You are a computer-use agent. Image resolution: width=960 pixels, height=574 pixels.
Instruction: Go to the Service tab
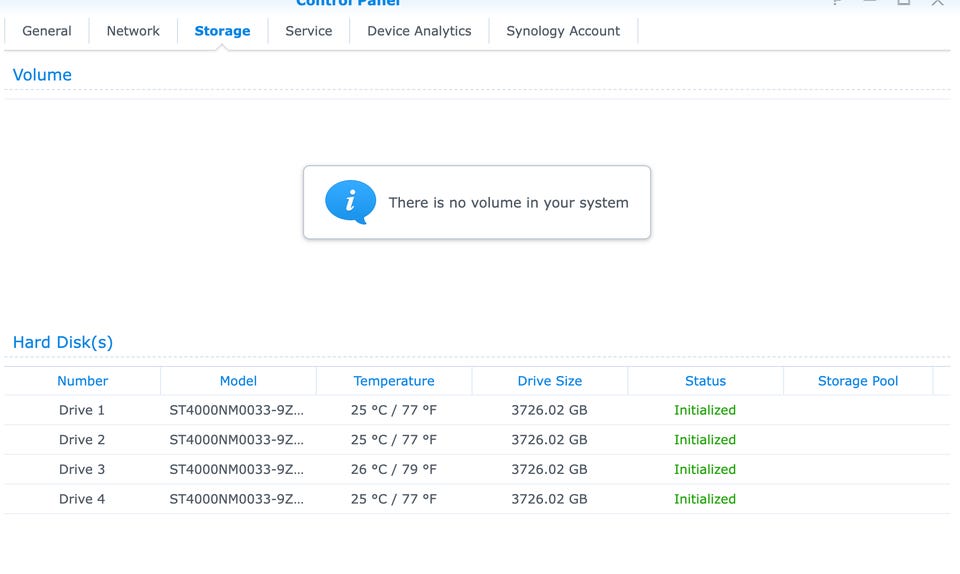coord(308,31)
